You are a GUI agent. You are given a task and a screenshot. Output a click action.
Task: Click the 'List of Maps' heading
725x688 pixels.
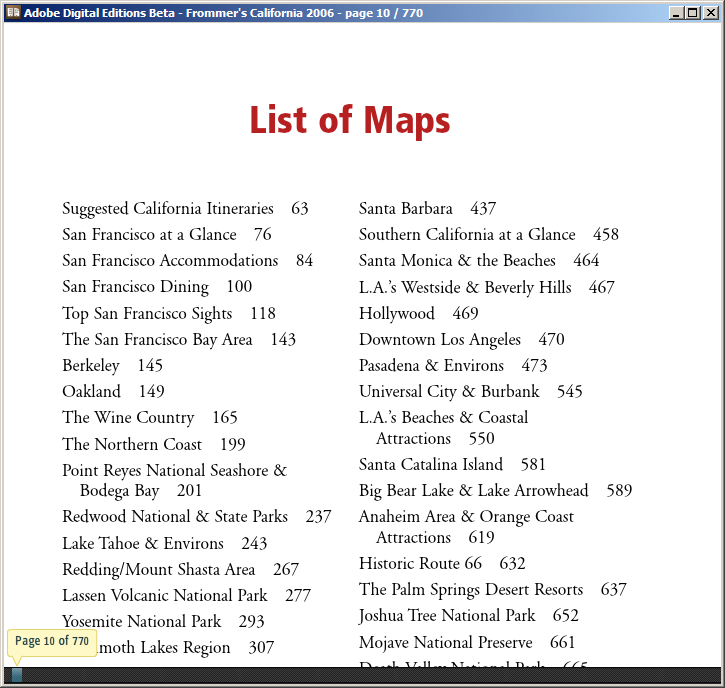click(x=350, y=120)
